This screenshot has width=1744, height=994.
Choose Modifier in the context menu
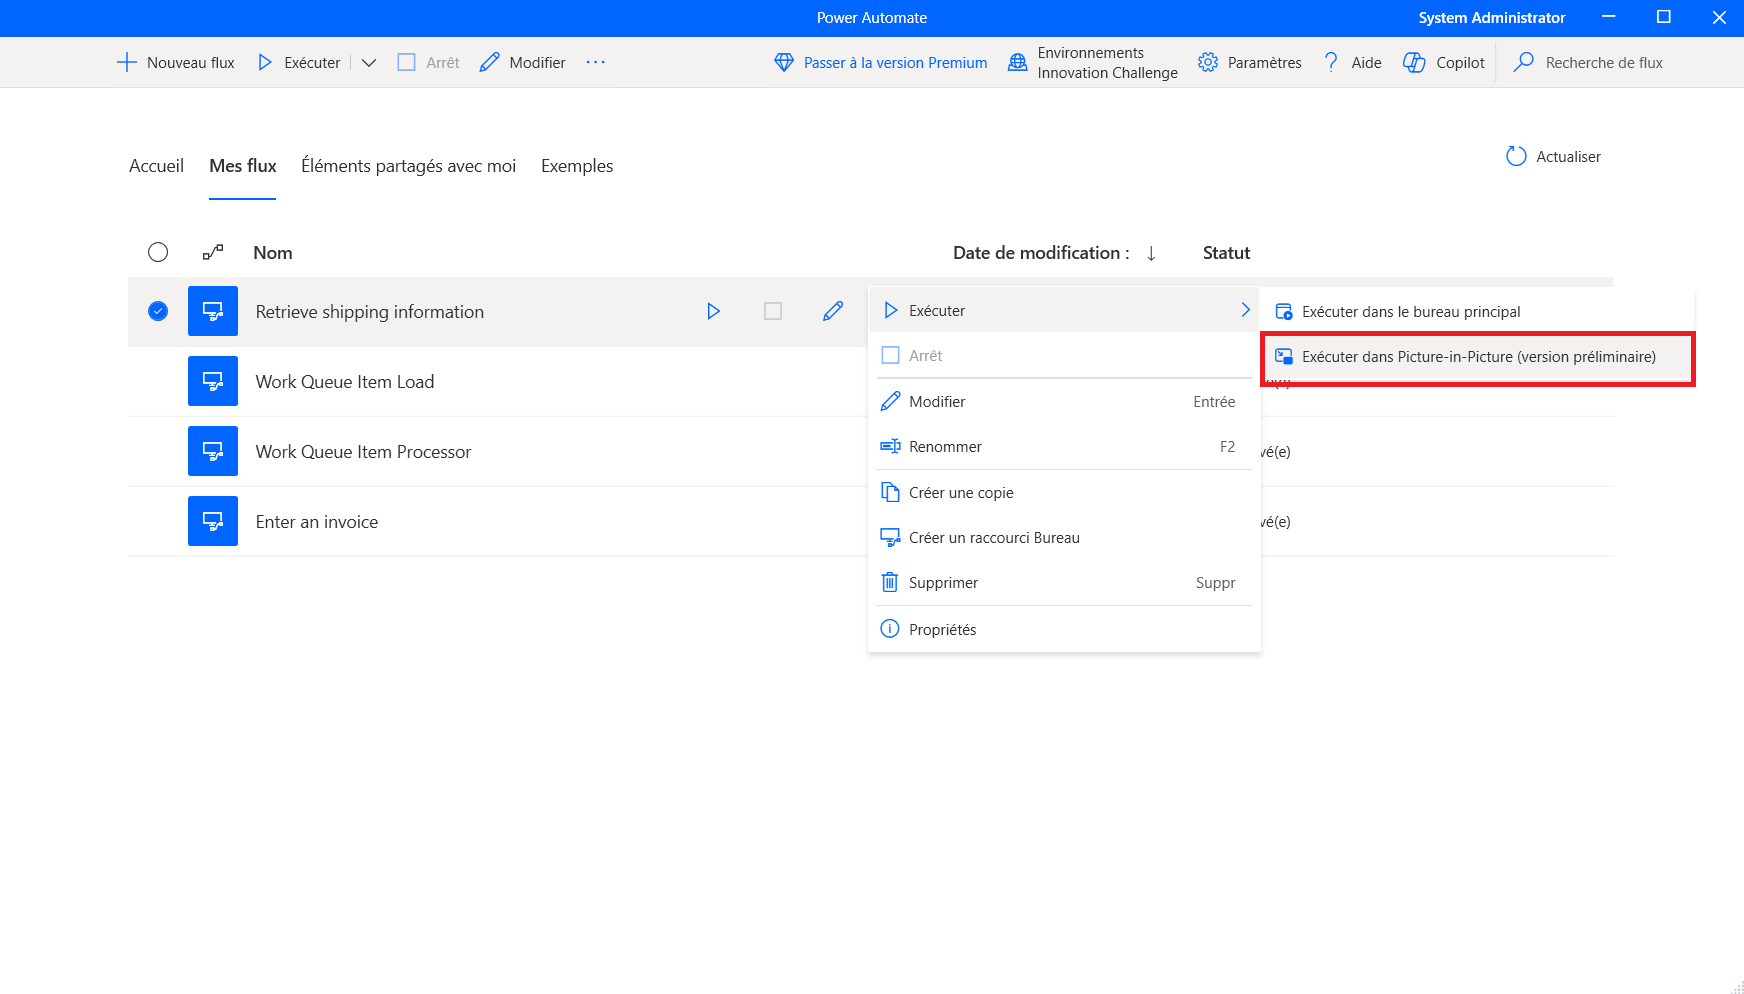pos(1064,401)
